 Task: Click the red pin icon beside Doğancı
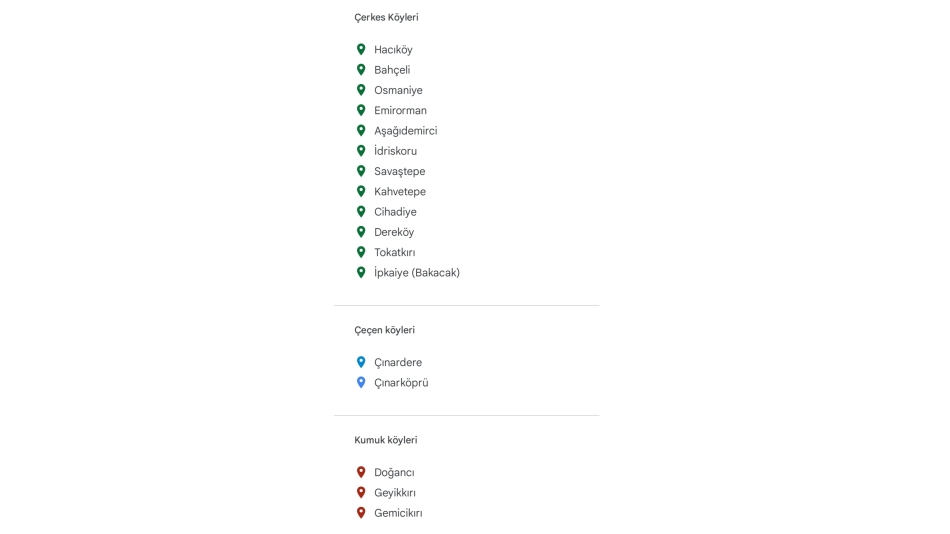pyautogui.click(x=361, y=472)
